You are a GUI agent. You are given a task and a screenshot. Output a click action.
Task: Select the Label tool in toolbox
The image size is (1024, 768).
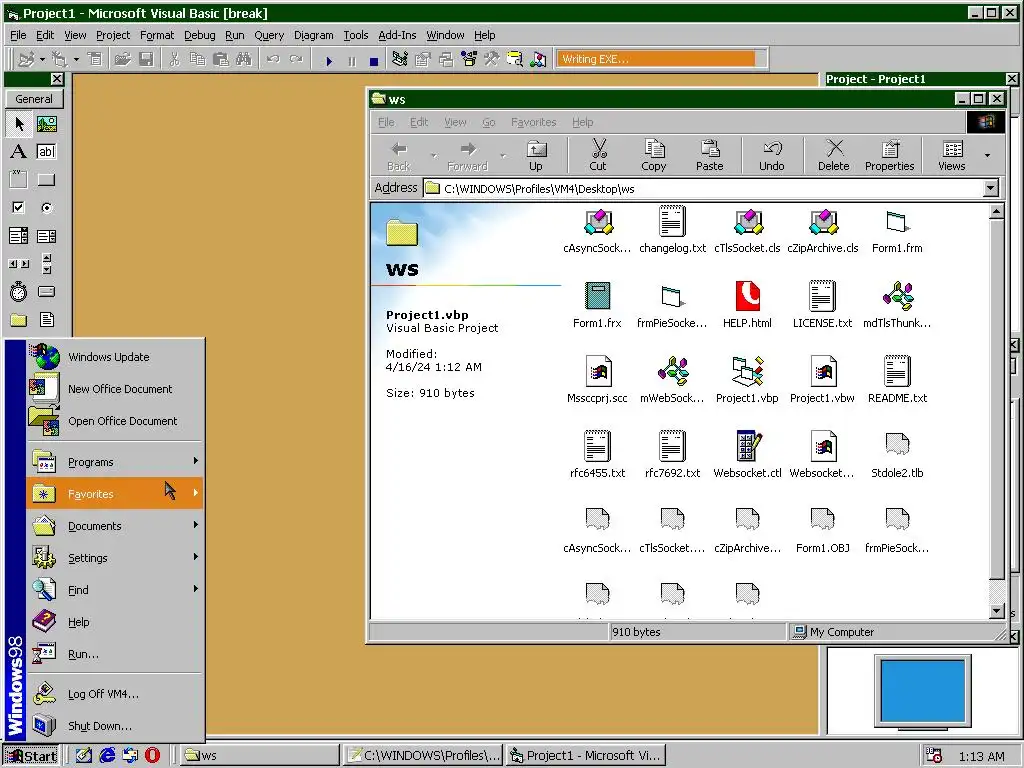[19, 152]
